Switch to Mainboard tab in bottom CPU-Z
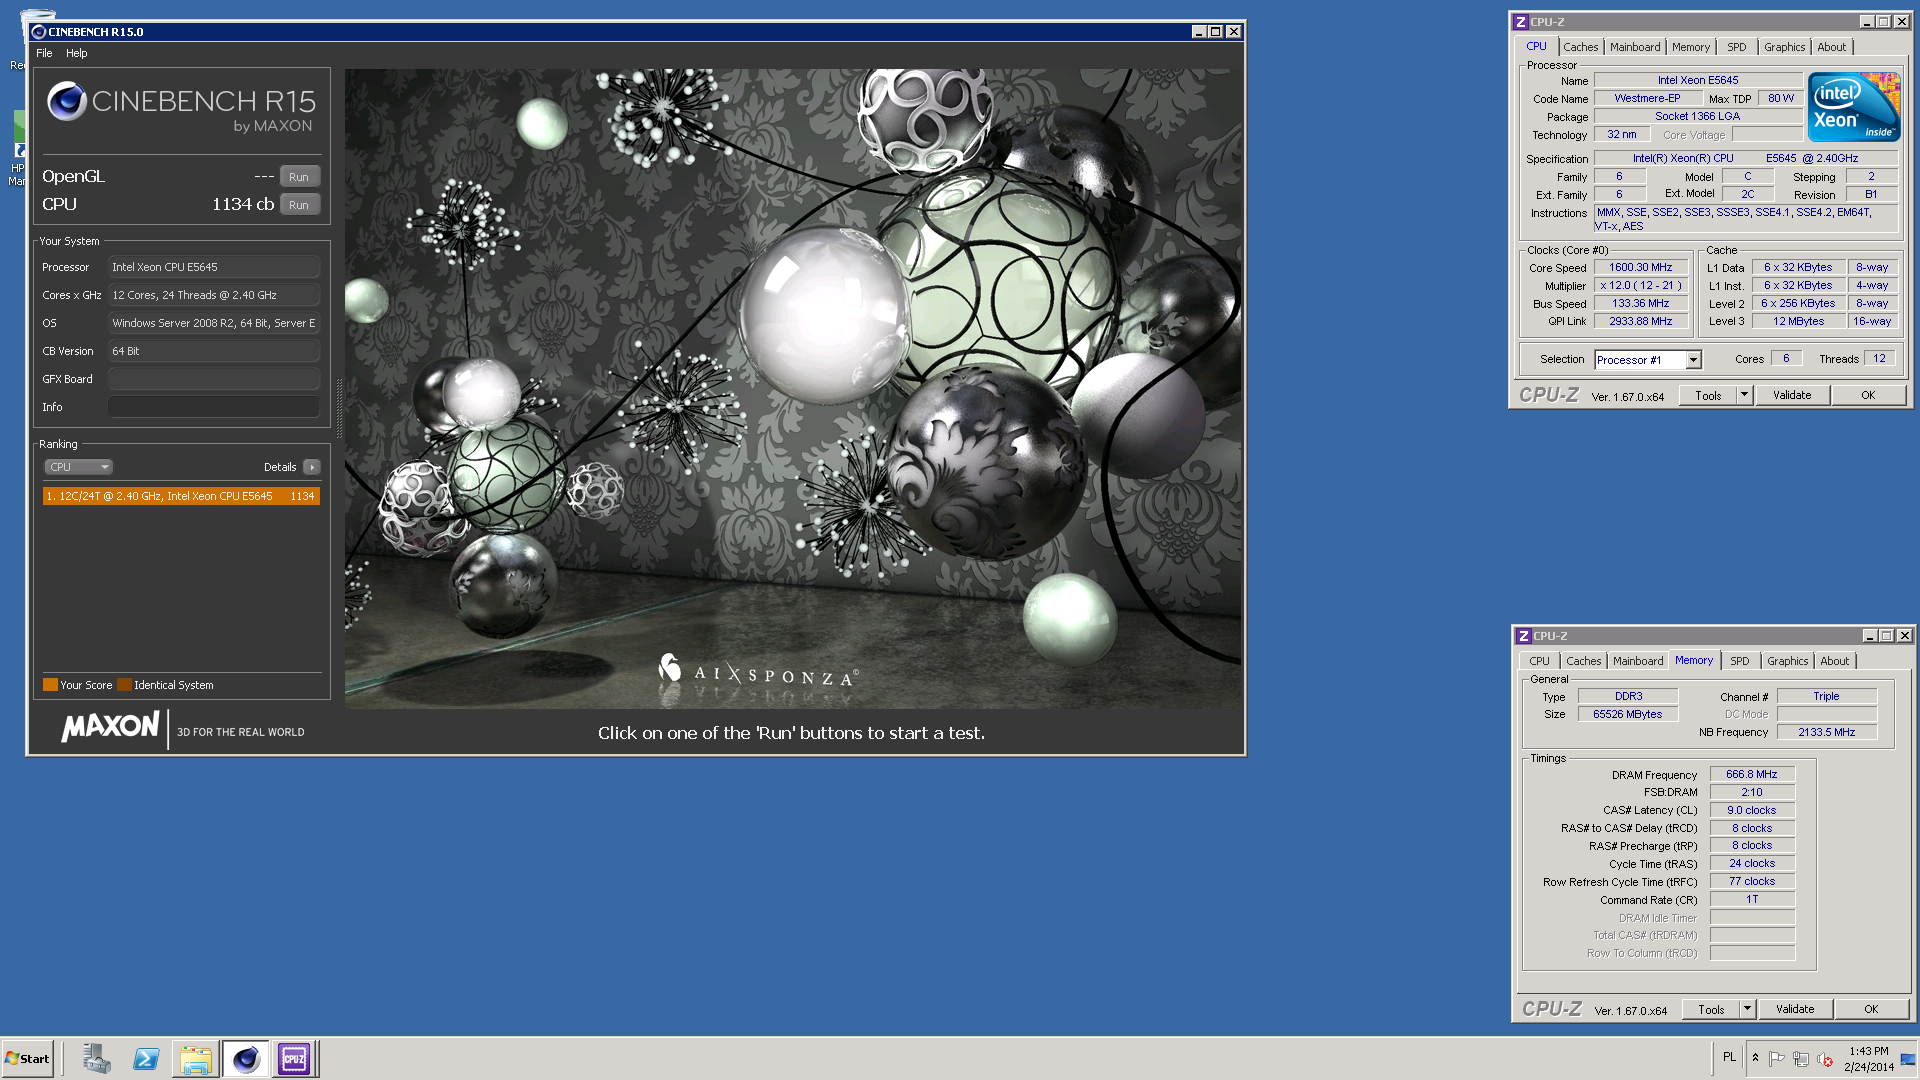1920x1080 pixels. tap(1638, 661)
